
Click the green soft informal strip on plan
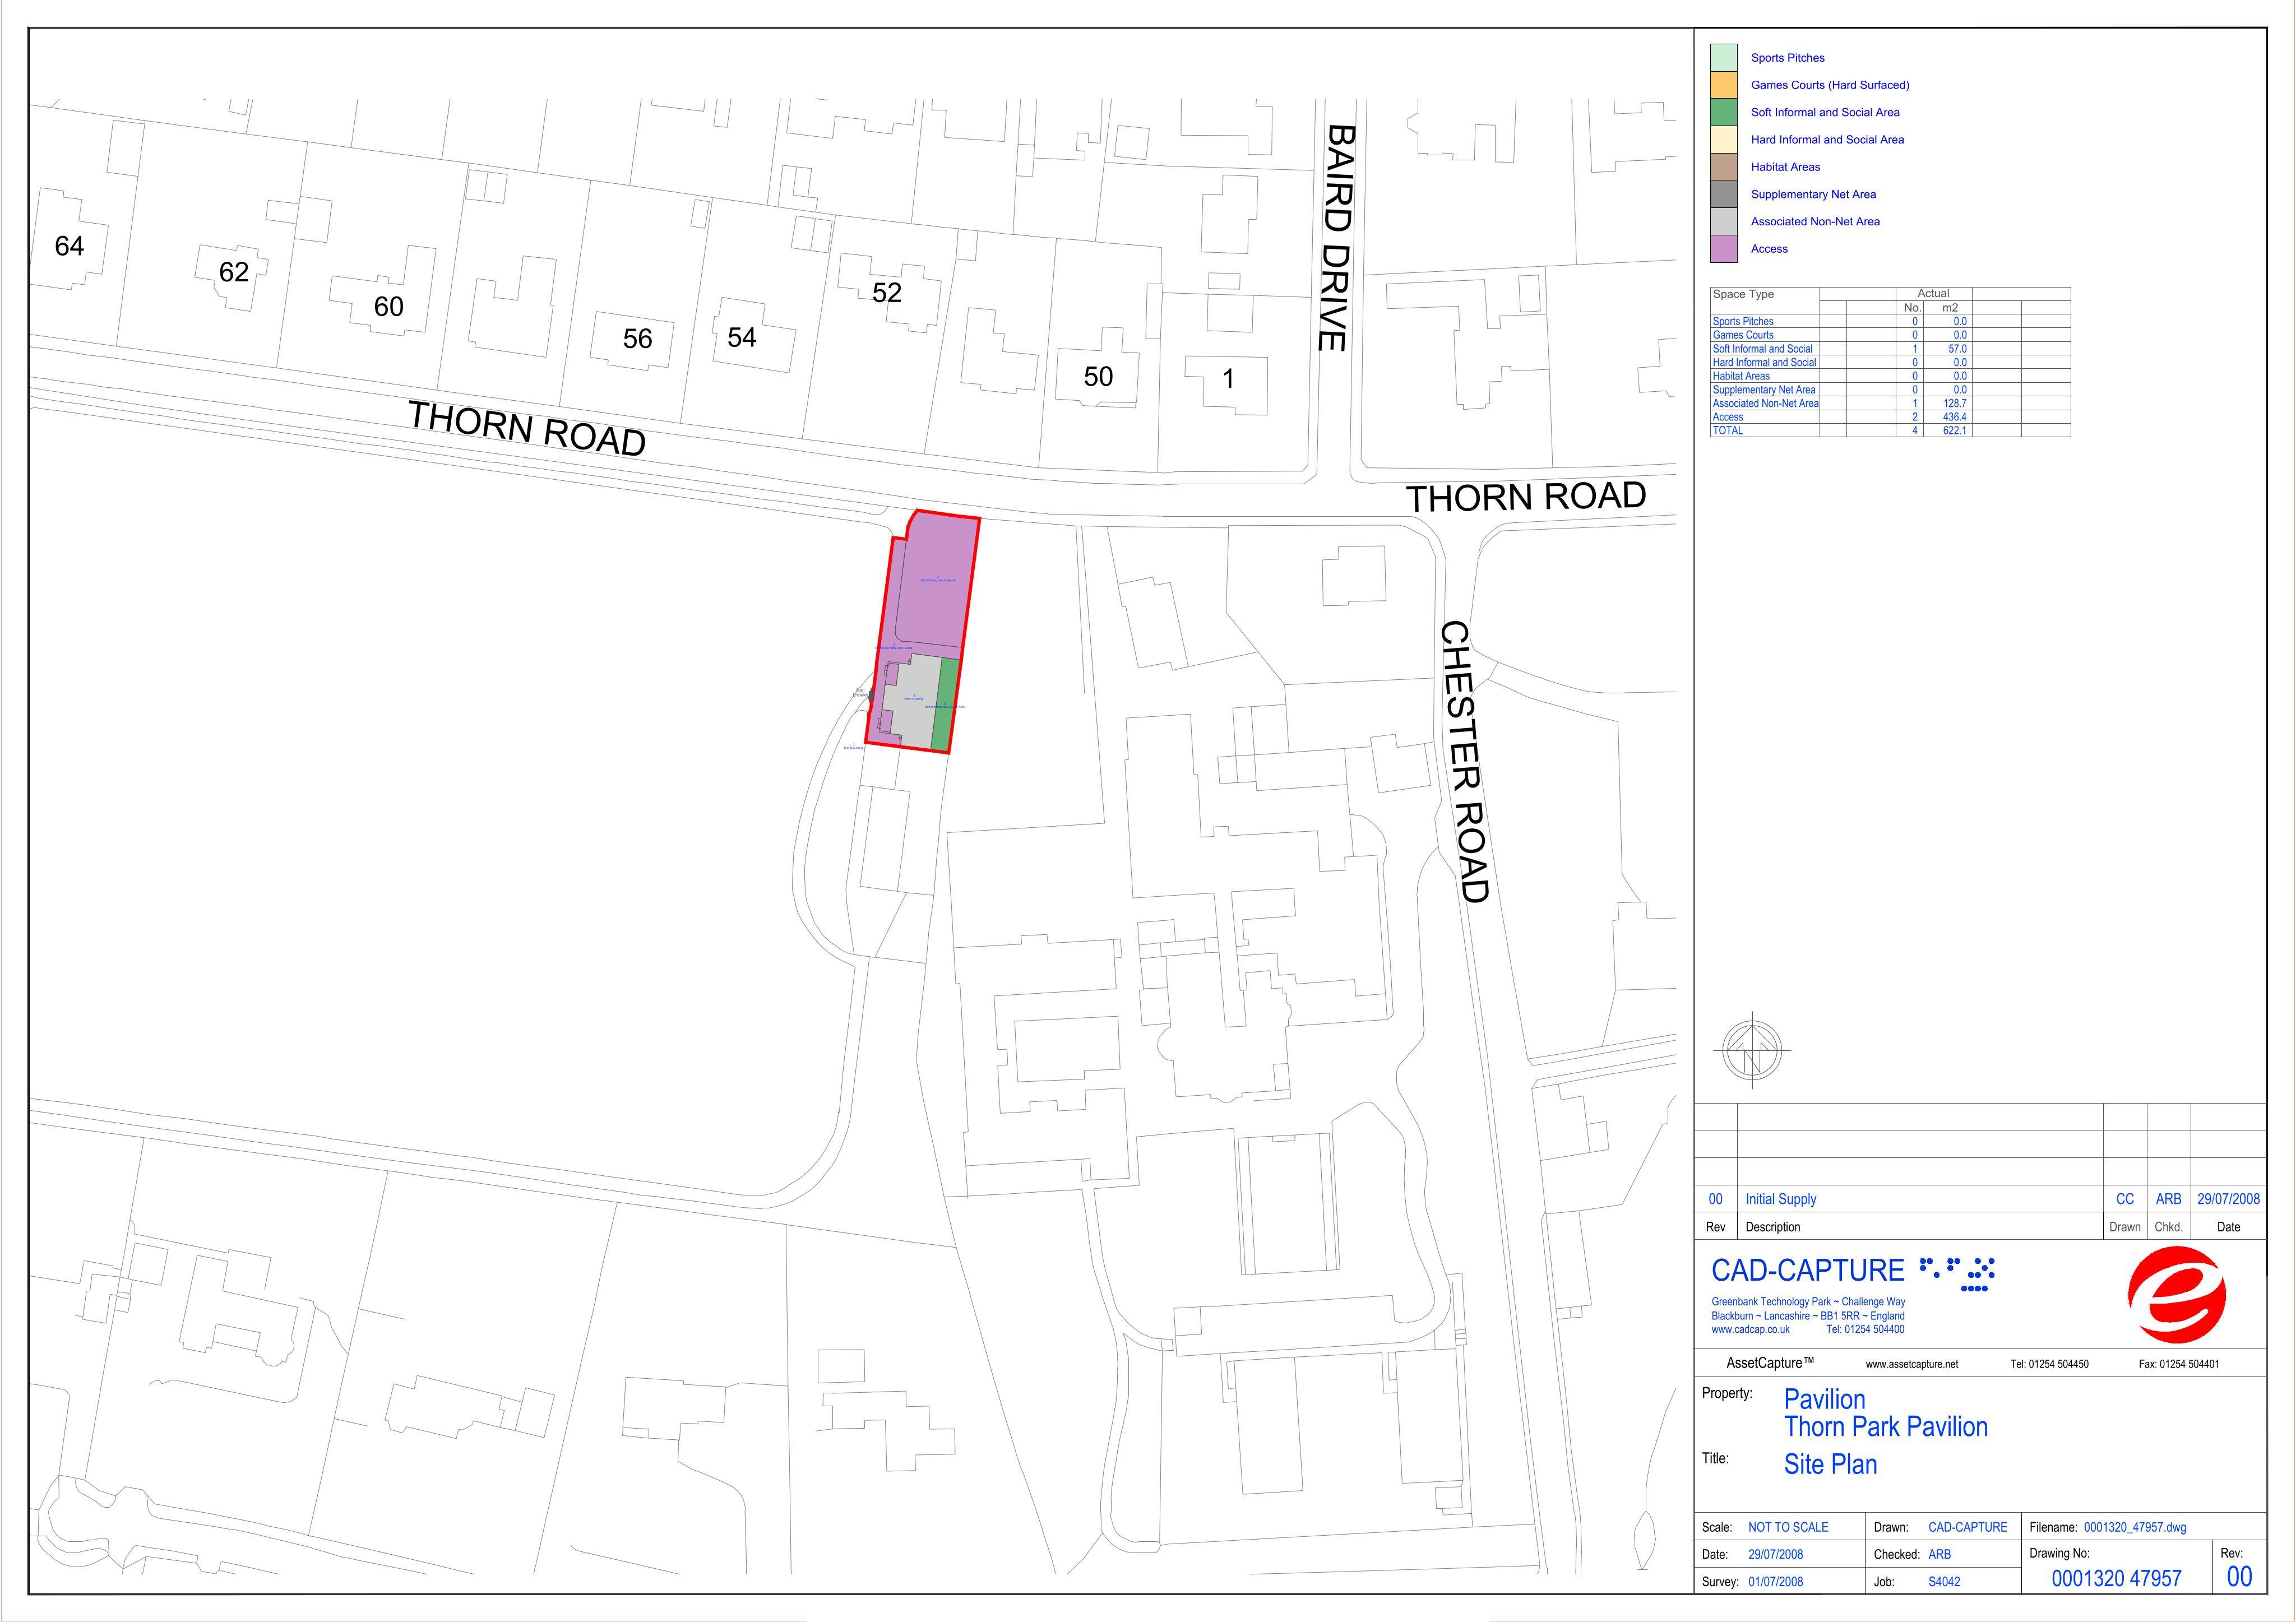click(x=946, y=705)
